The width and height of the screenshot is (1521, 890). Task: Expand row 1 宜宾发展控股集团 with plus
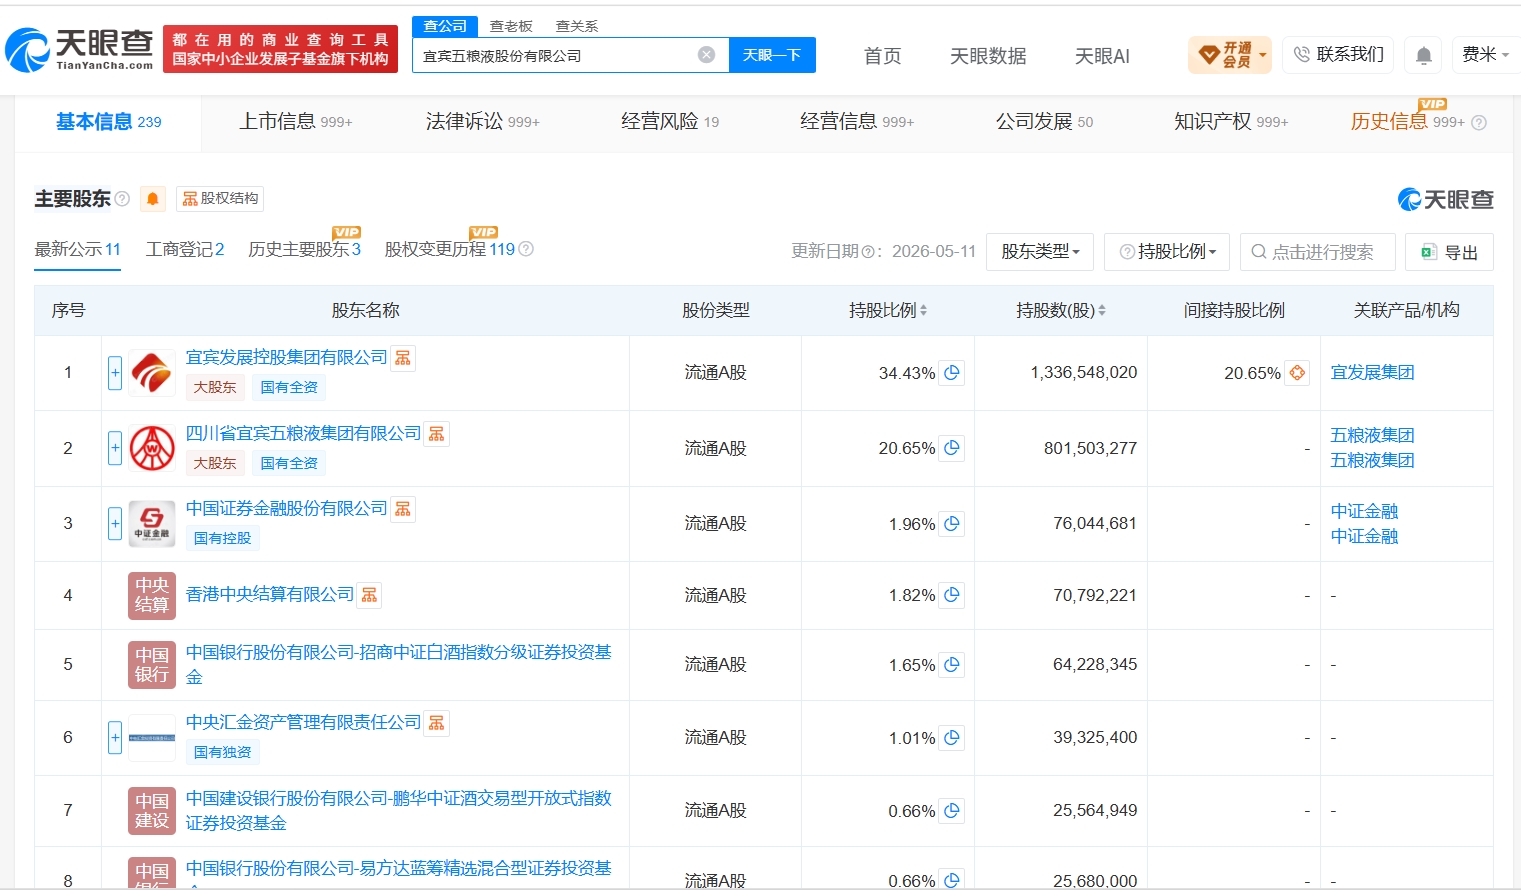coord(115,373)
